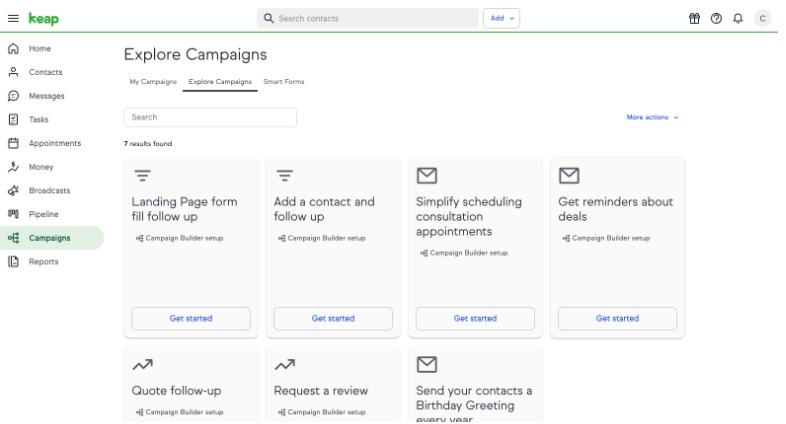Get started with Landing Page form campaign
Screen dimensions: 786x424
pyautogui.click(x=191, y=318)
